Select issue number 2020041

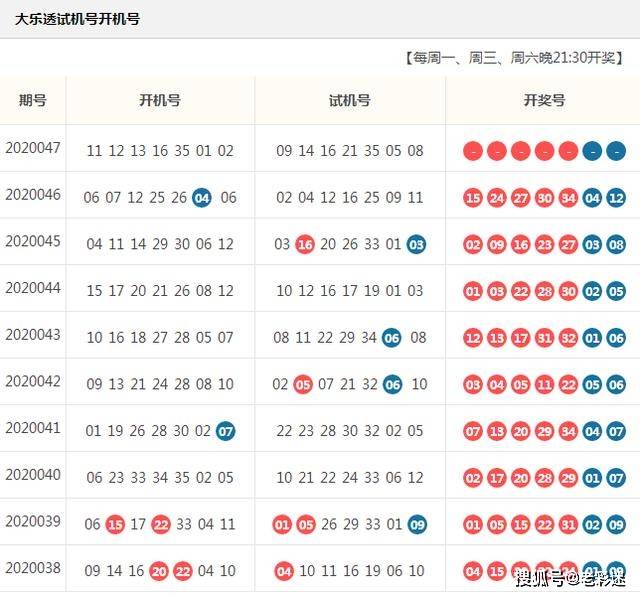(33, 428)
